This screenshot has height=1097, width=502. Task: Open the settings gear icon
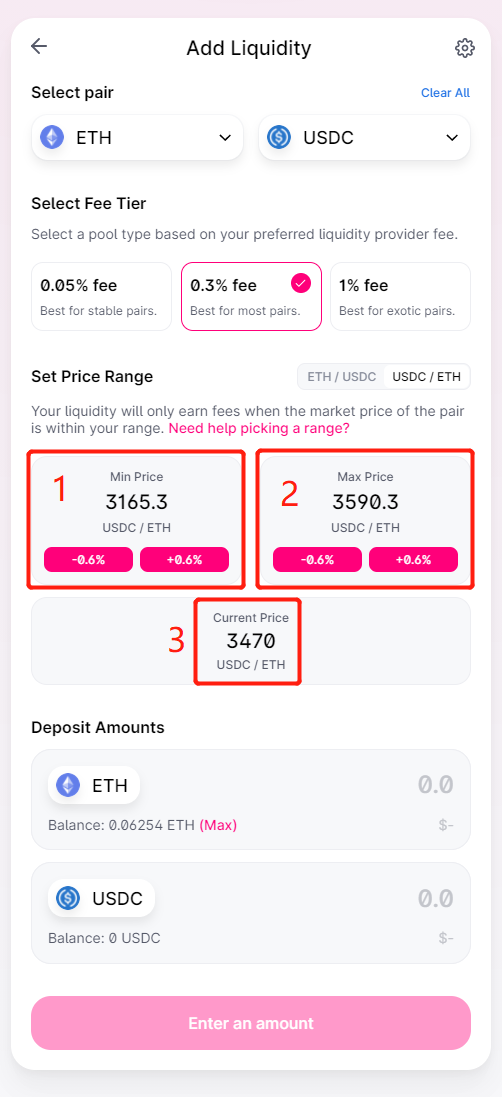pyautogui.click(x=464, y=48)
